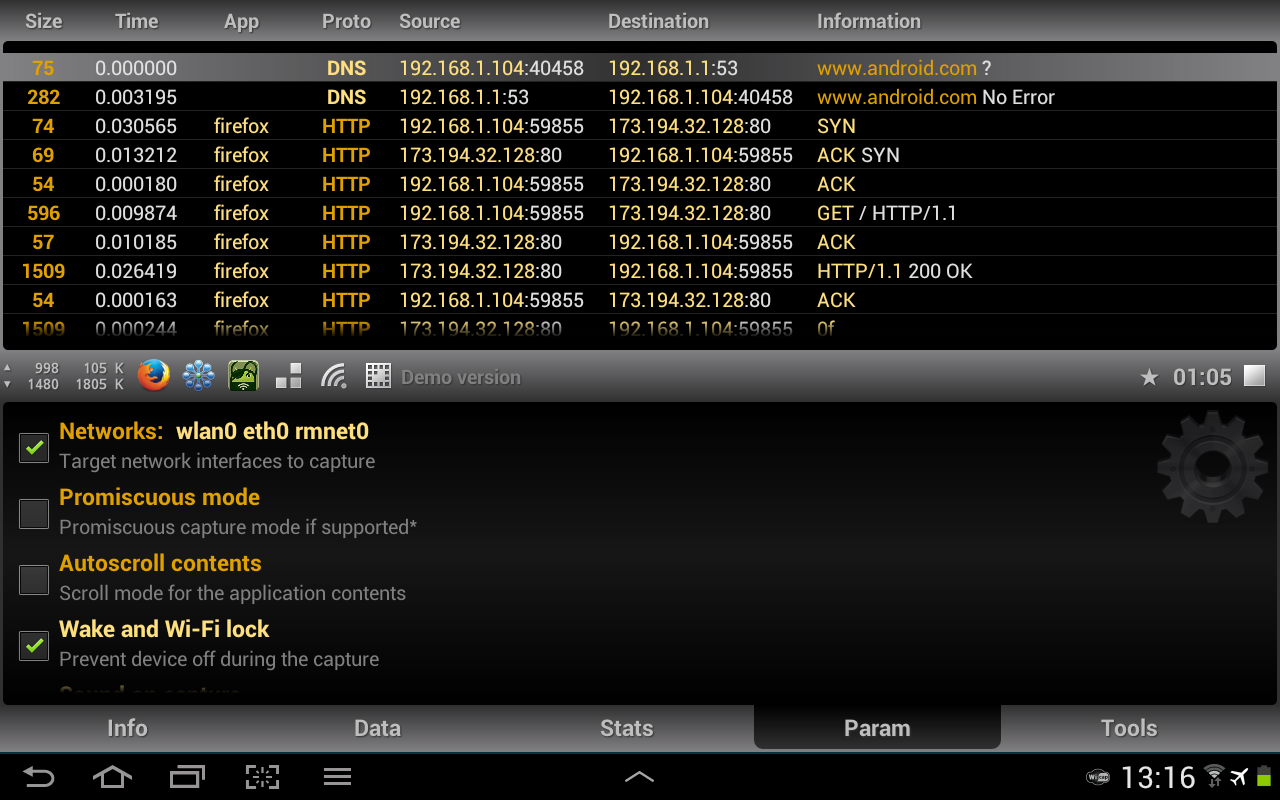The height and width of the screenshot is (800, 1280).
Task: Toggle the Networks capture checkbox
Action: click(34, 447)
